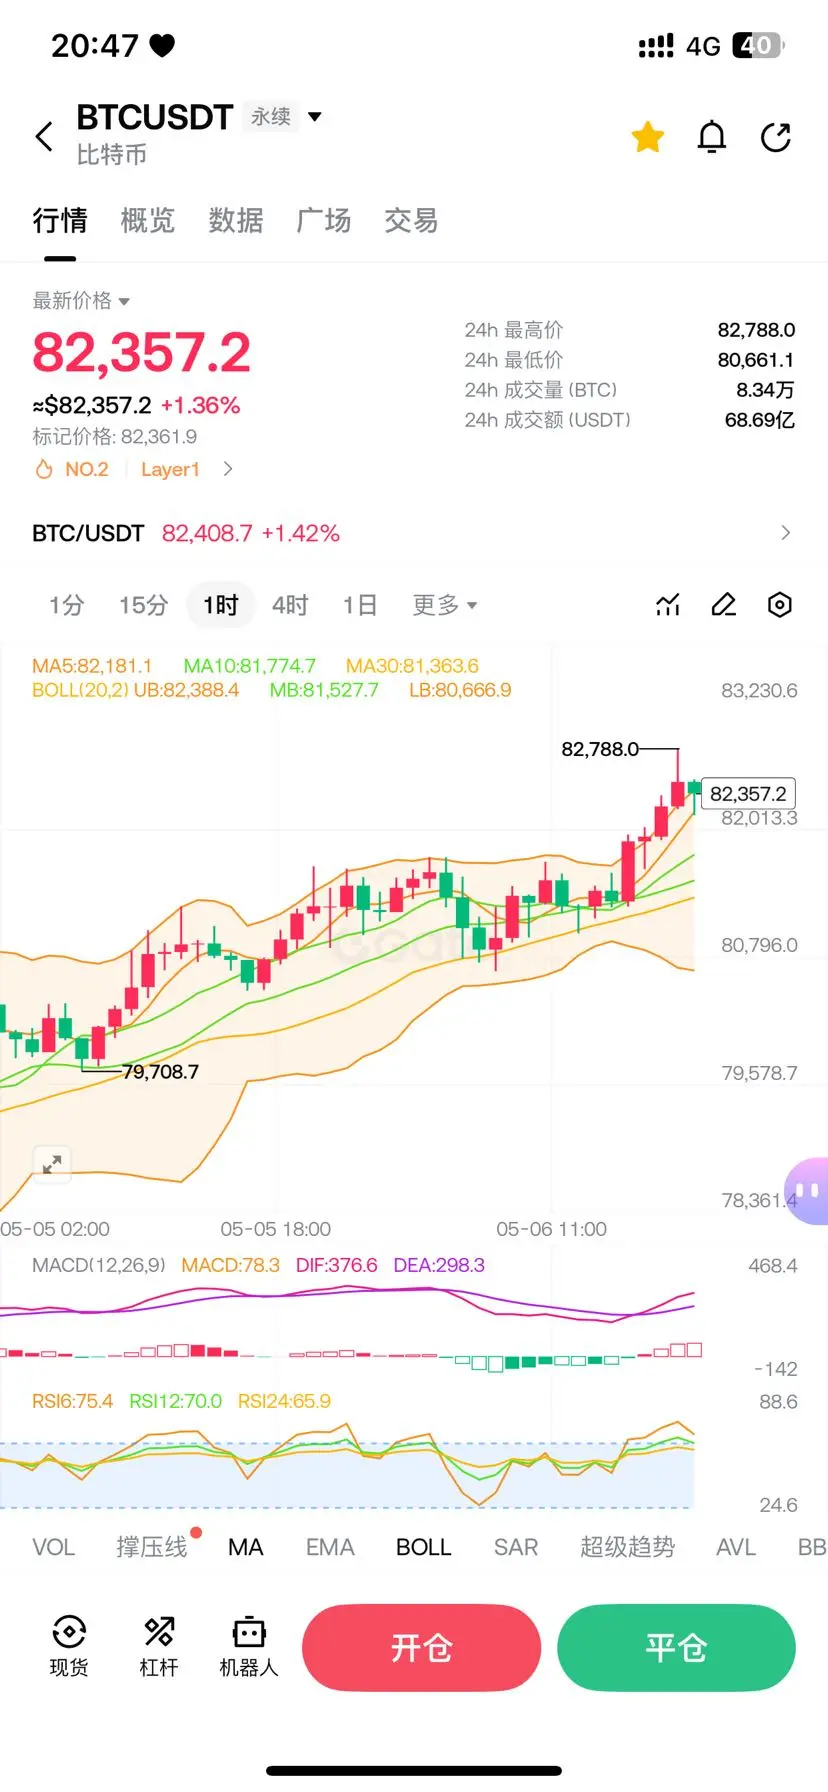Viewport: 828px width, 1792px height.
Task: Tap the DIF:376.6 value
Action: click(337, 1265)
